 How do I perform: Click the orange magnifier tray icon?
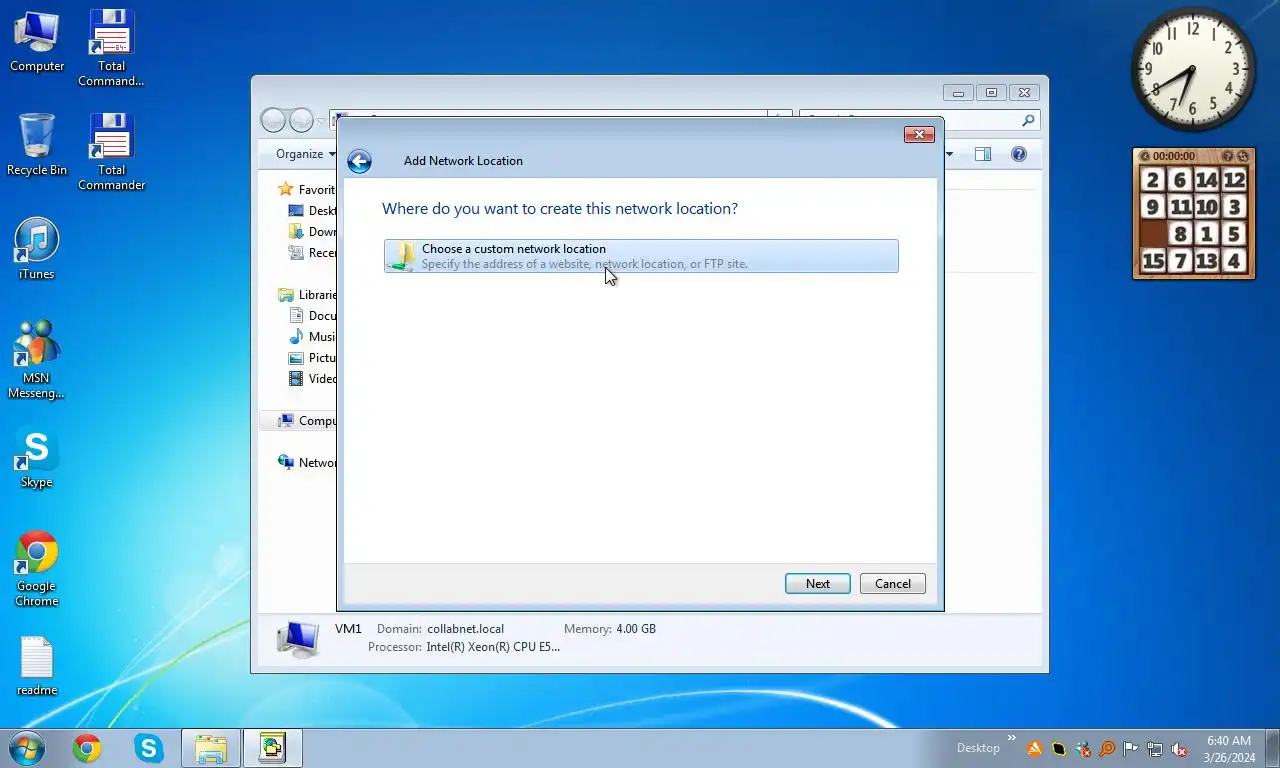pos(1107,749)
